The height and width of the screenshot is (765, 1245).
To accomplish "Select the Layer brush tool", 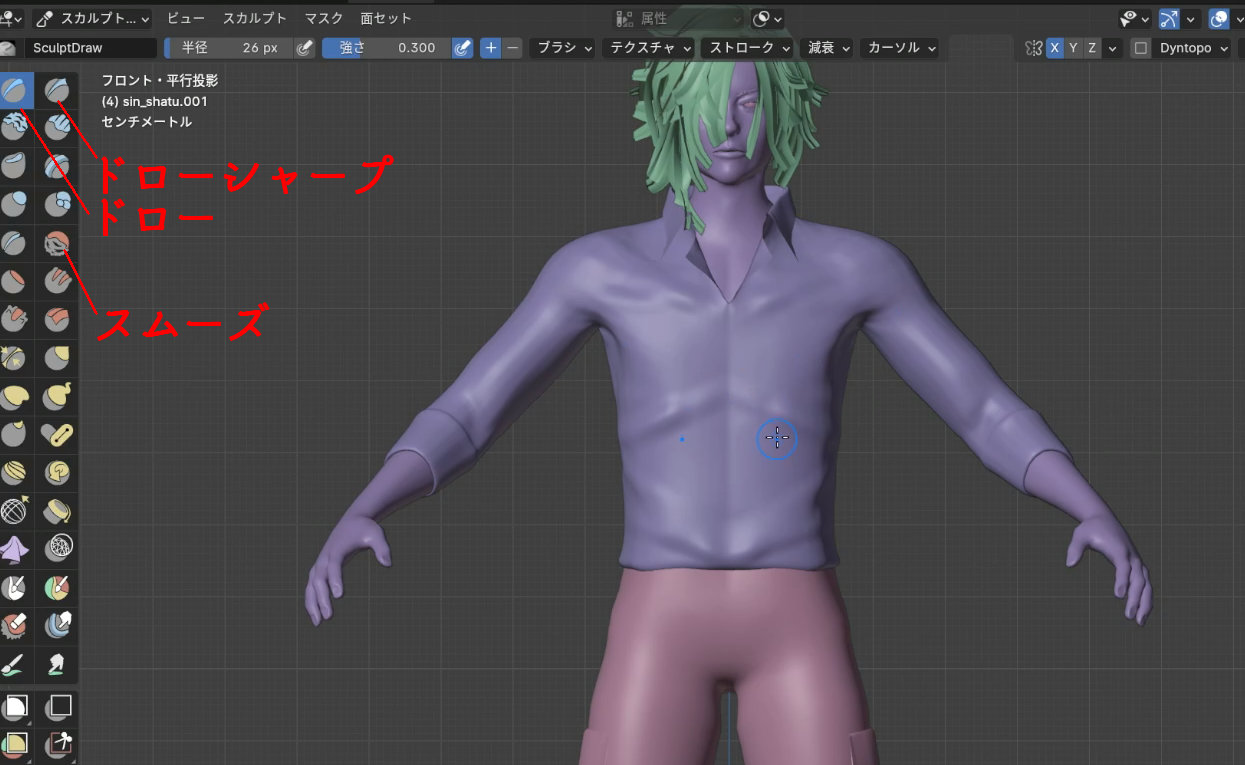I will coord(56,166).
